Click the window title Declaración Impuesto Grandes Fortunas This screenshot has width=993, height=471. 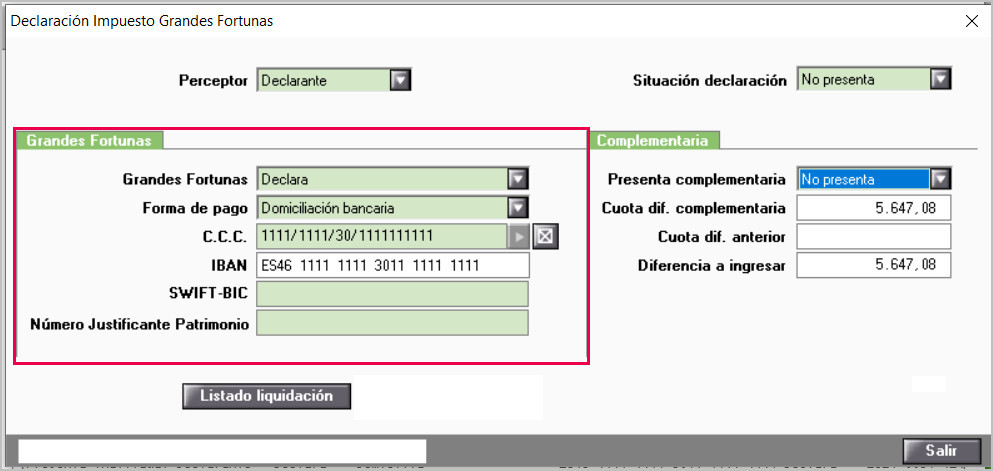[x=142, y=21]
